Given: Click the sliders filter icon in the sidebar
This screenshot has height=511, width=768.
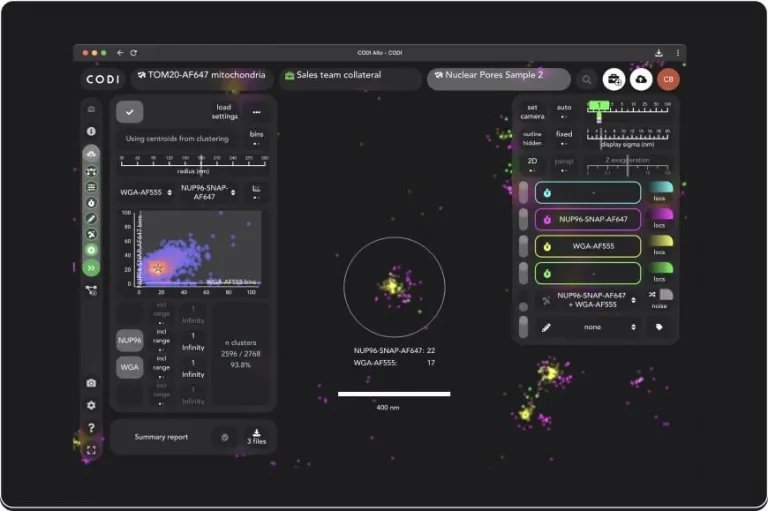Looking at the screenshot, I should pyautogui.click(x=91, y=187).
